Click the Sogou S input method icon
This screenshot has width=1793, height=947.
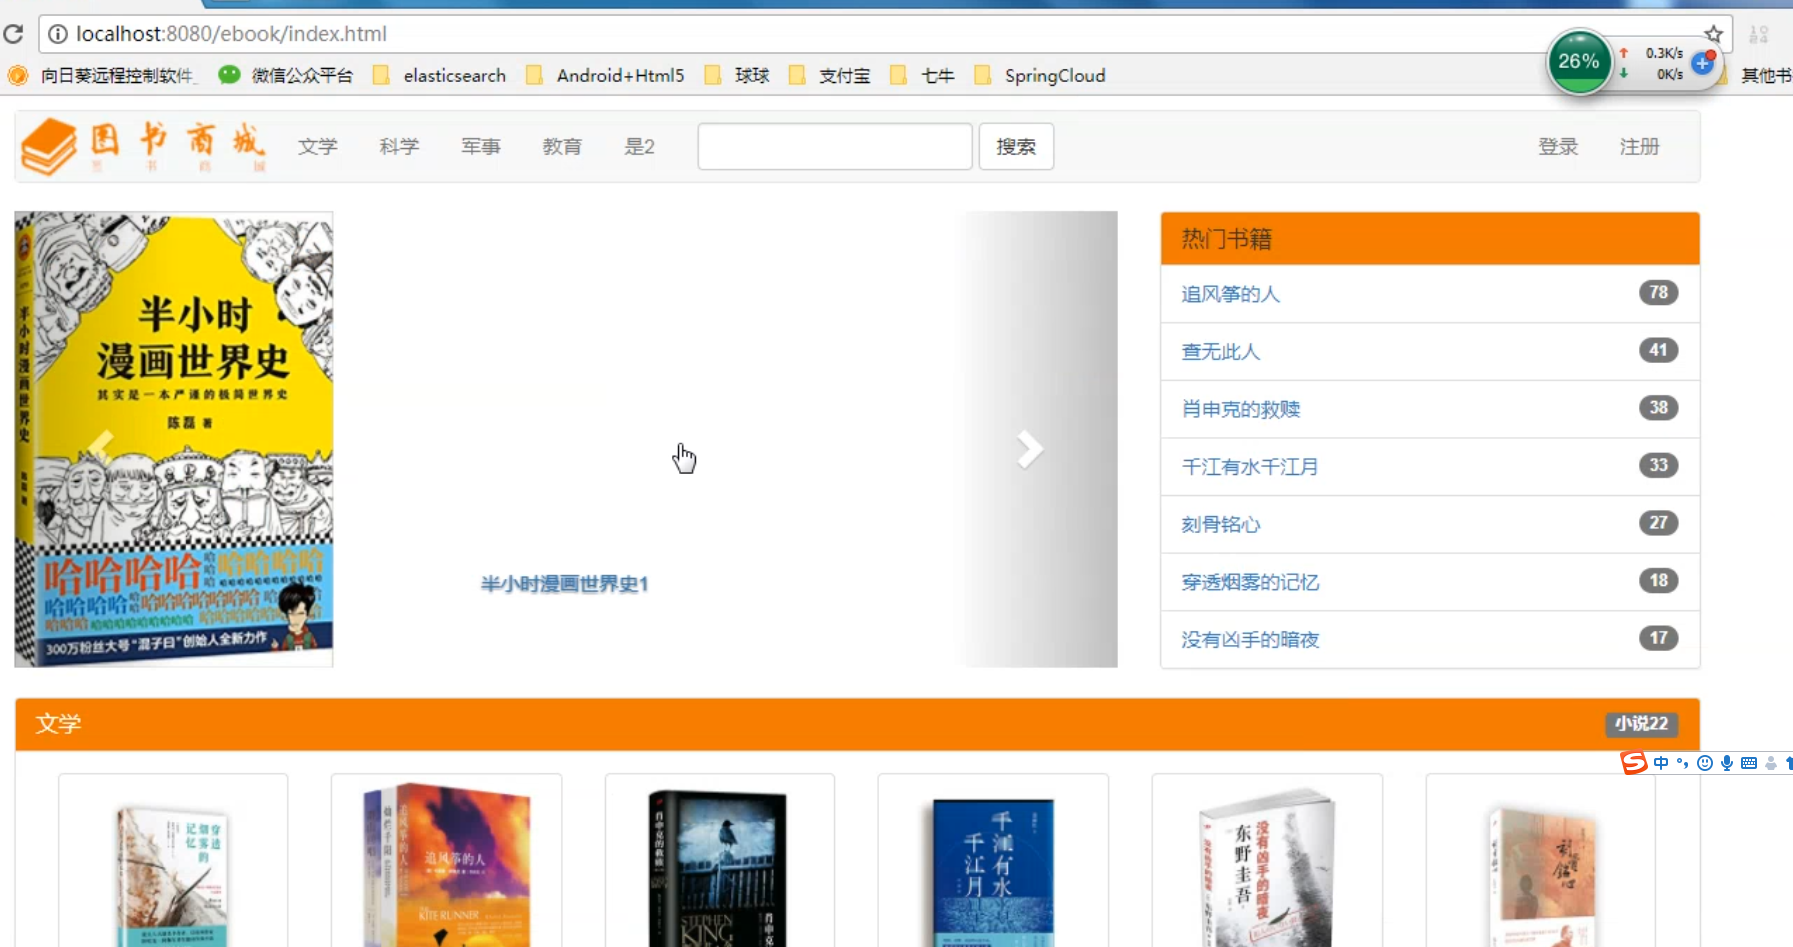point(1633,763)
